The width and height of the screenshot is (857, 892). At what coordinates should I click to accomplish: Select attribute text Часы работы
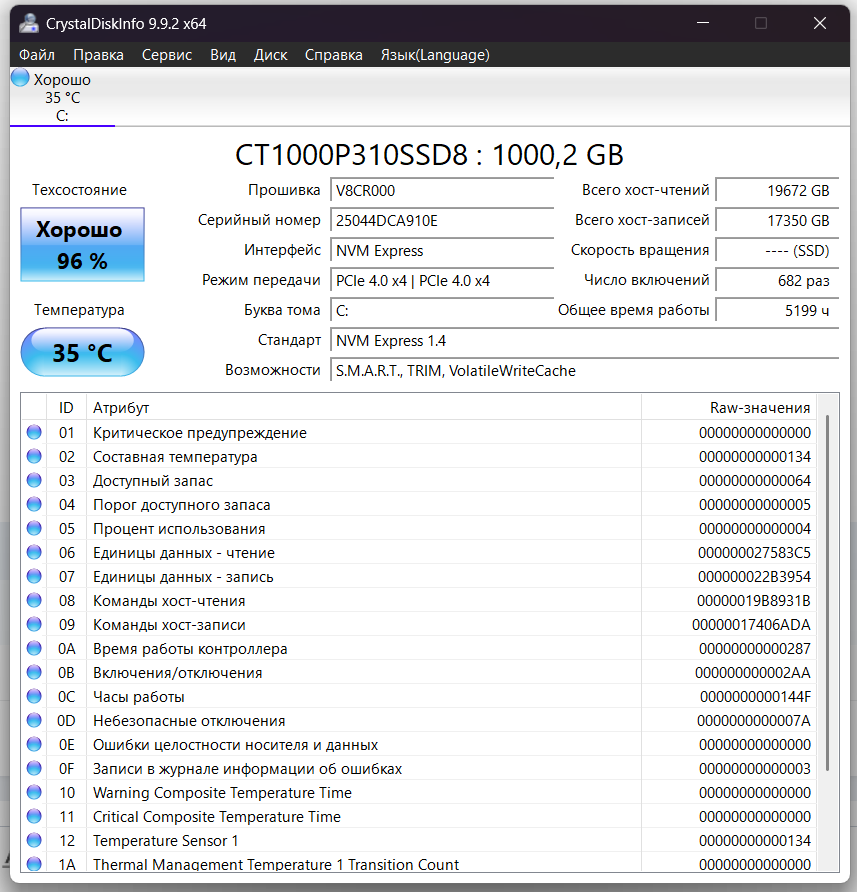[139, 697]
